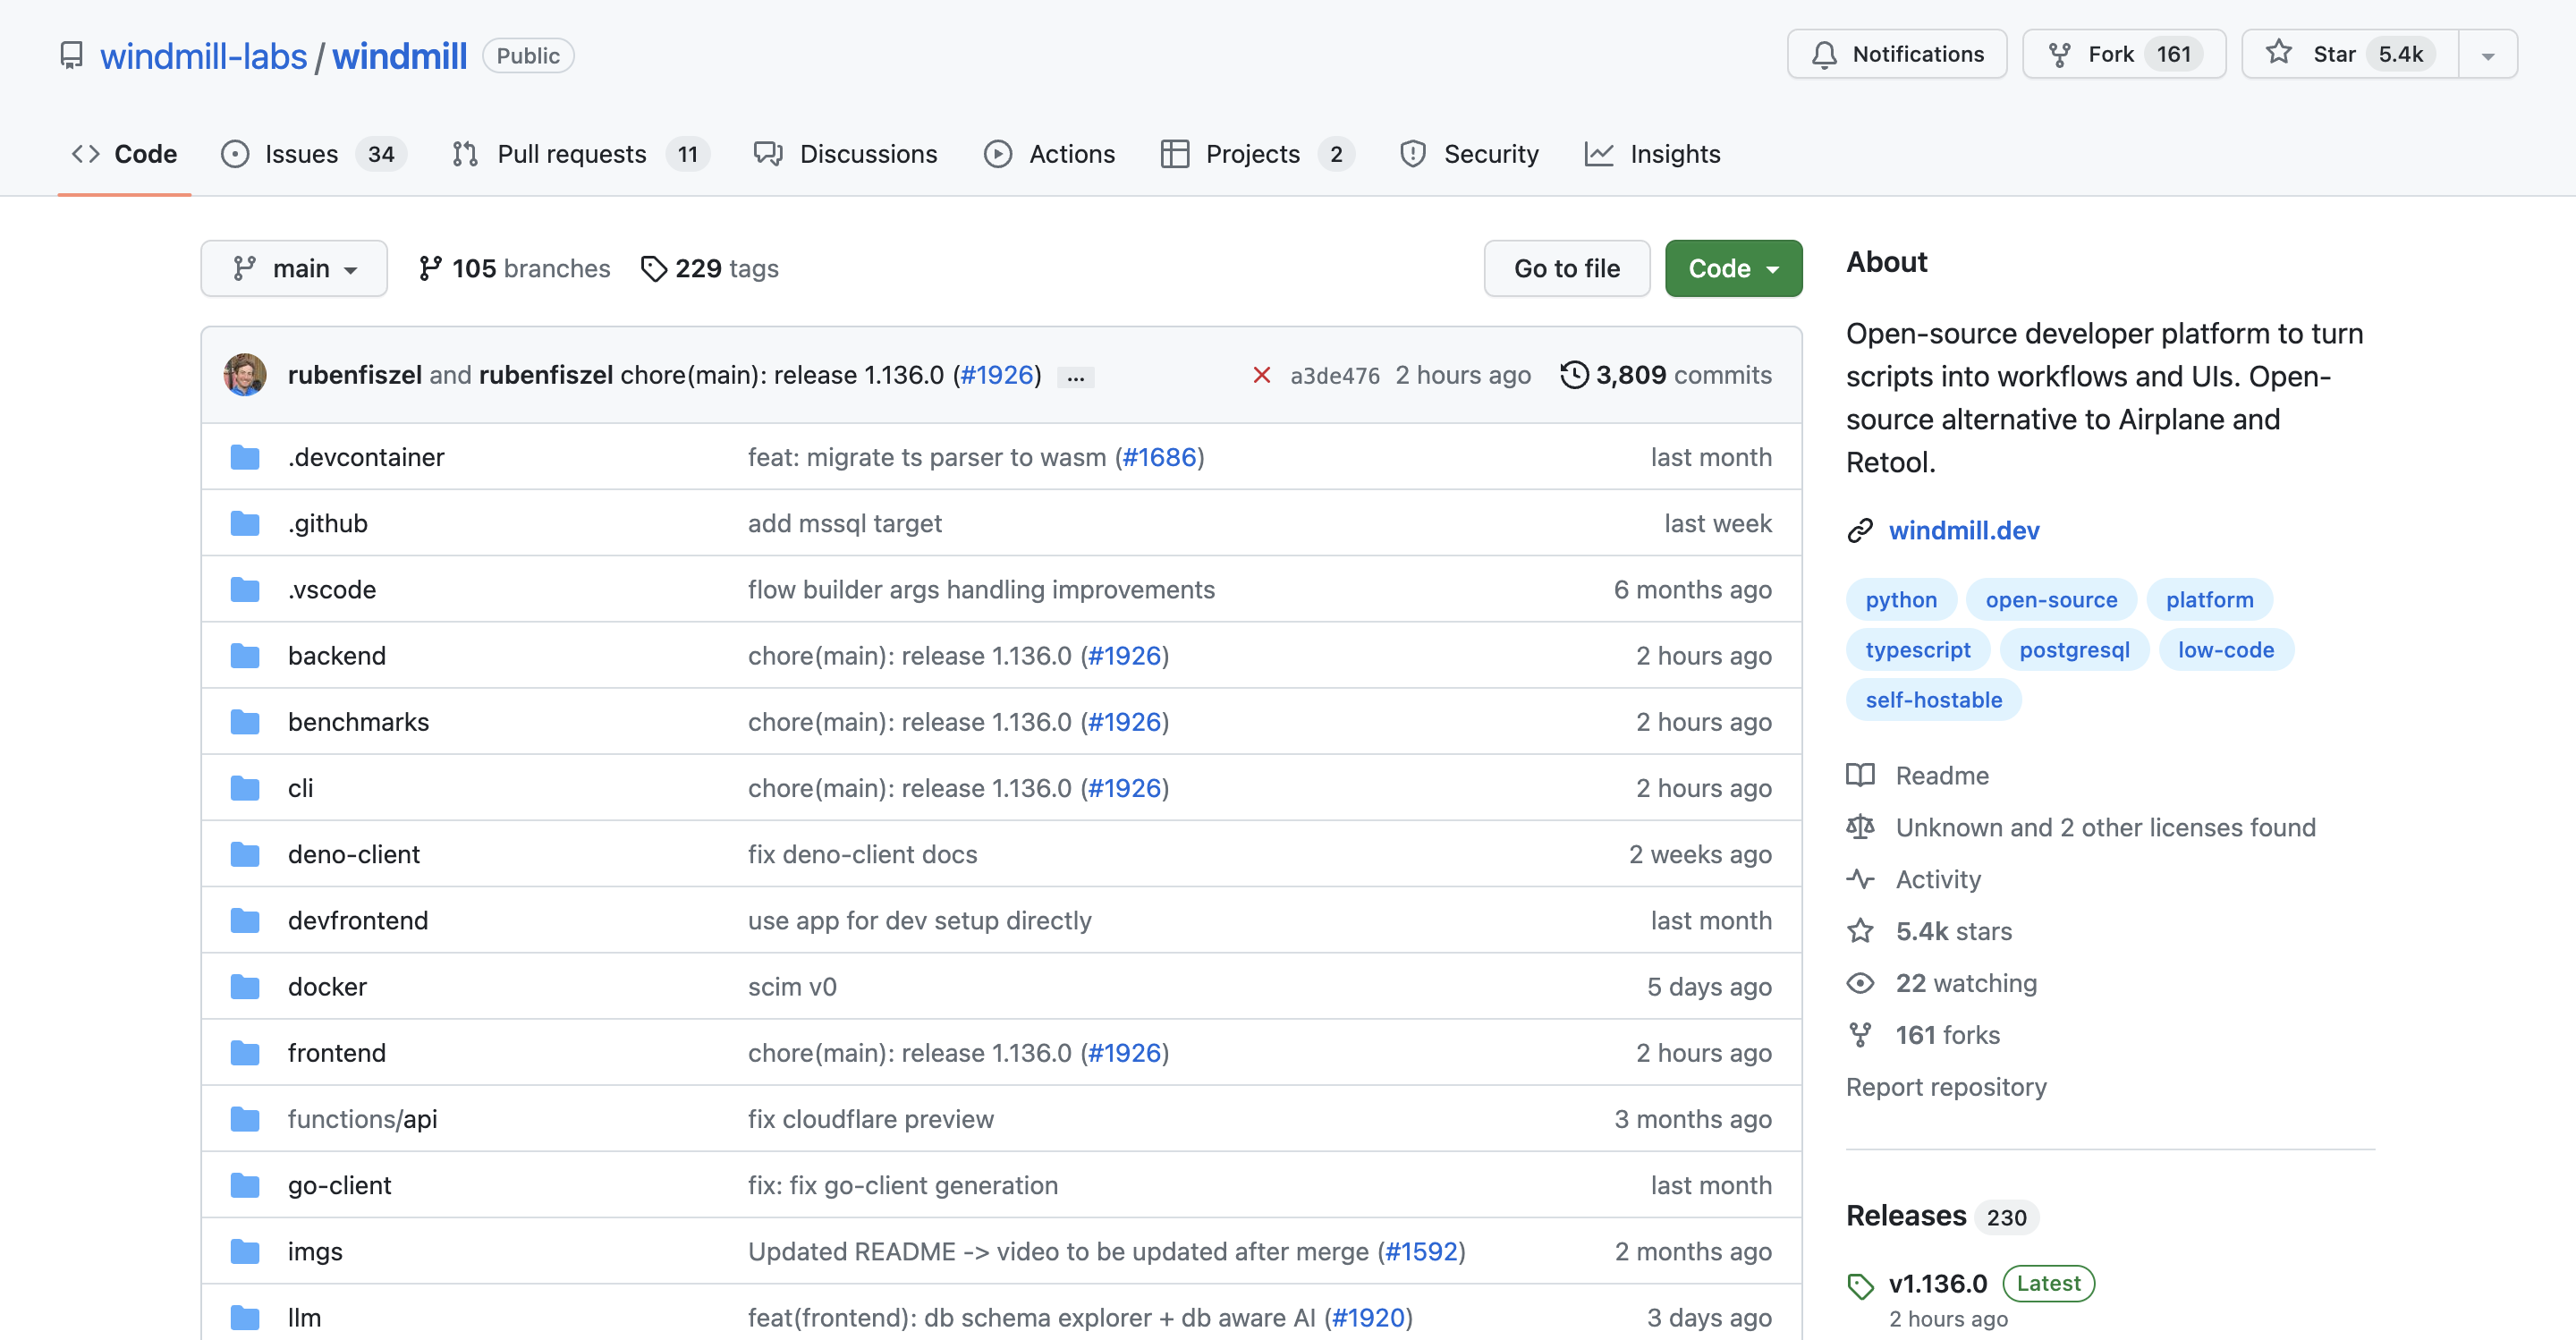Screen dimensions: 2576x1340
Task: Select the typescript topic tag
Action: pos(1917,649)
